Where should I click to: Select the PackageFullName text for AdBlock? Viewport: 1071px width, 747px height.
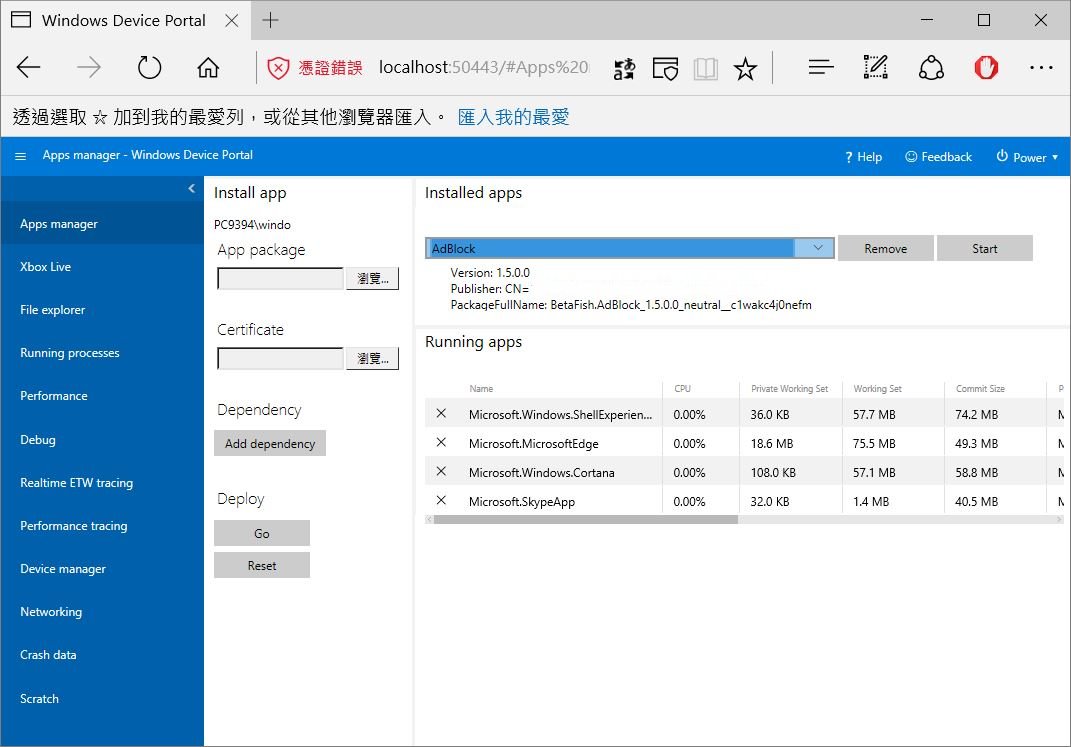pyautogui.click(x=631, y=305)
